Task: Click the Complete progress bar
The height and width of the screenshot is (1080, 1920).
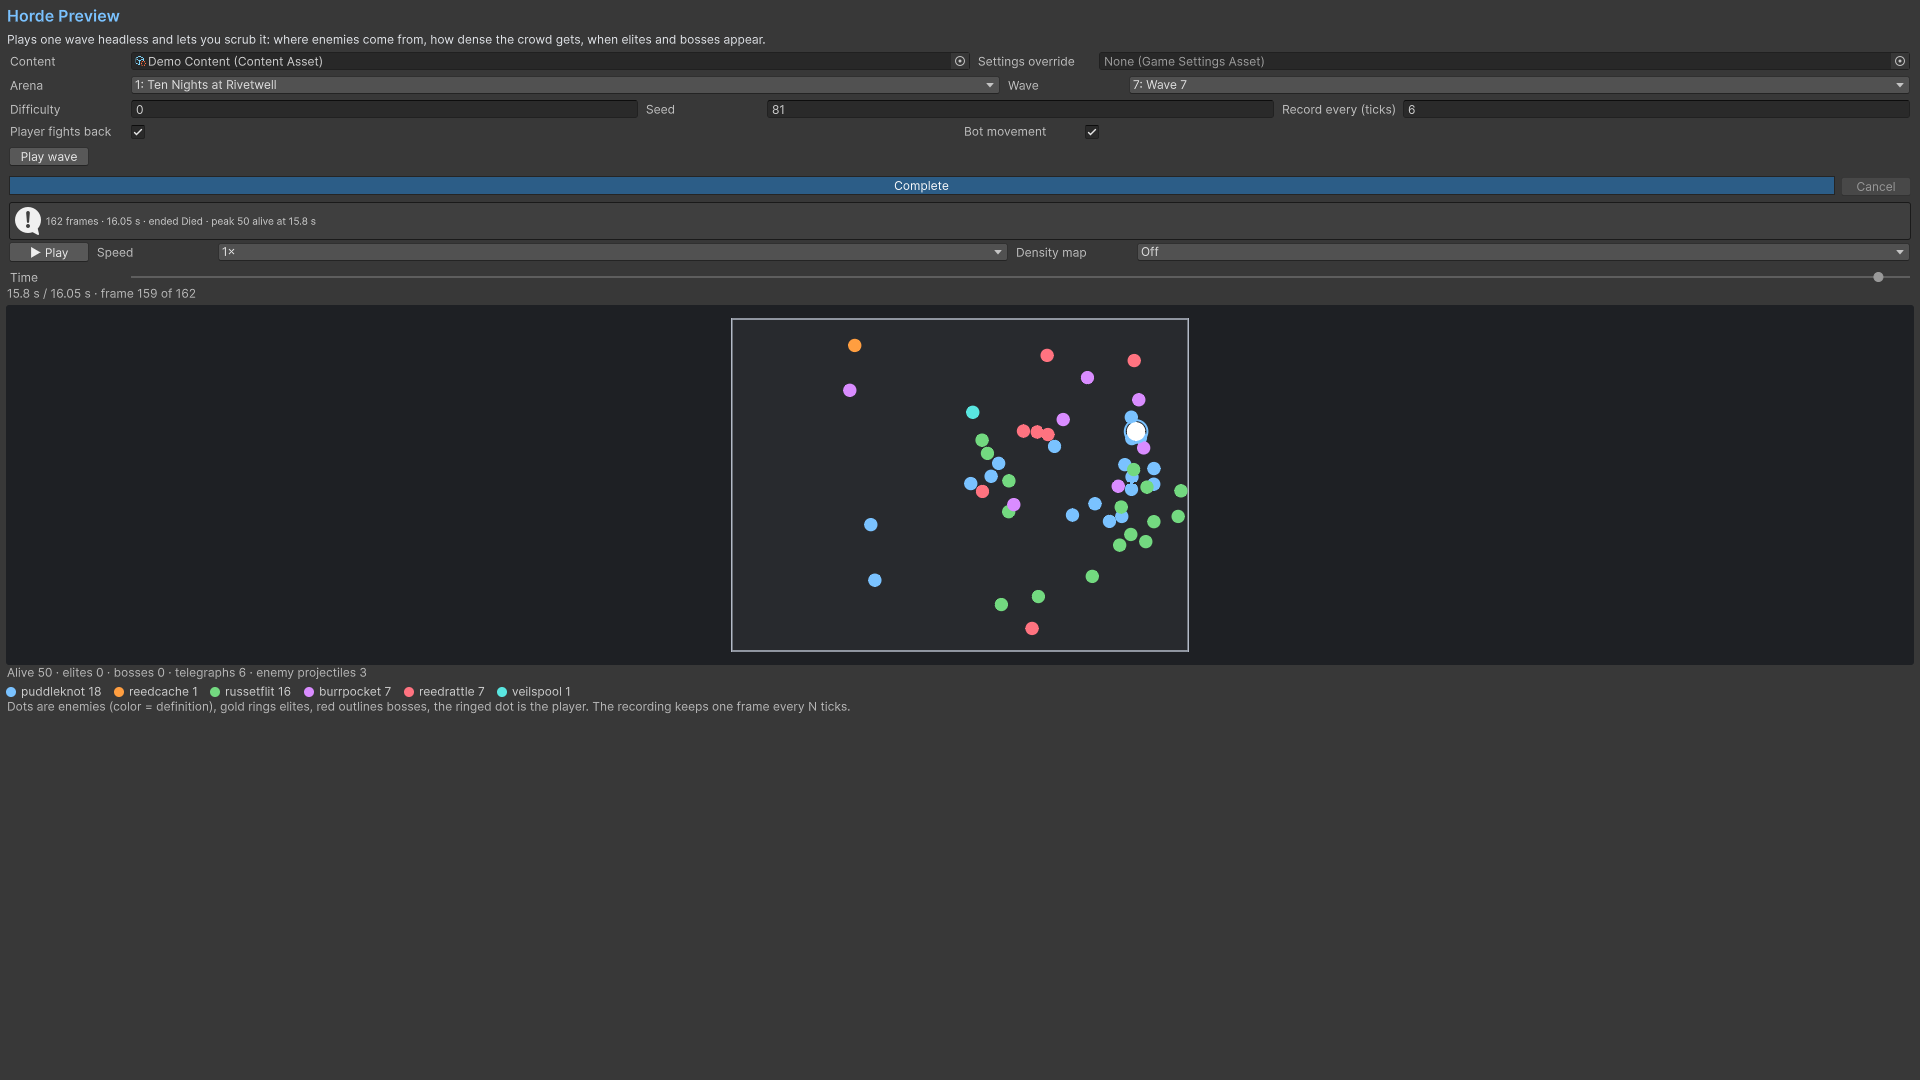Action: pyautogui.click(x=921, y=186)
